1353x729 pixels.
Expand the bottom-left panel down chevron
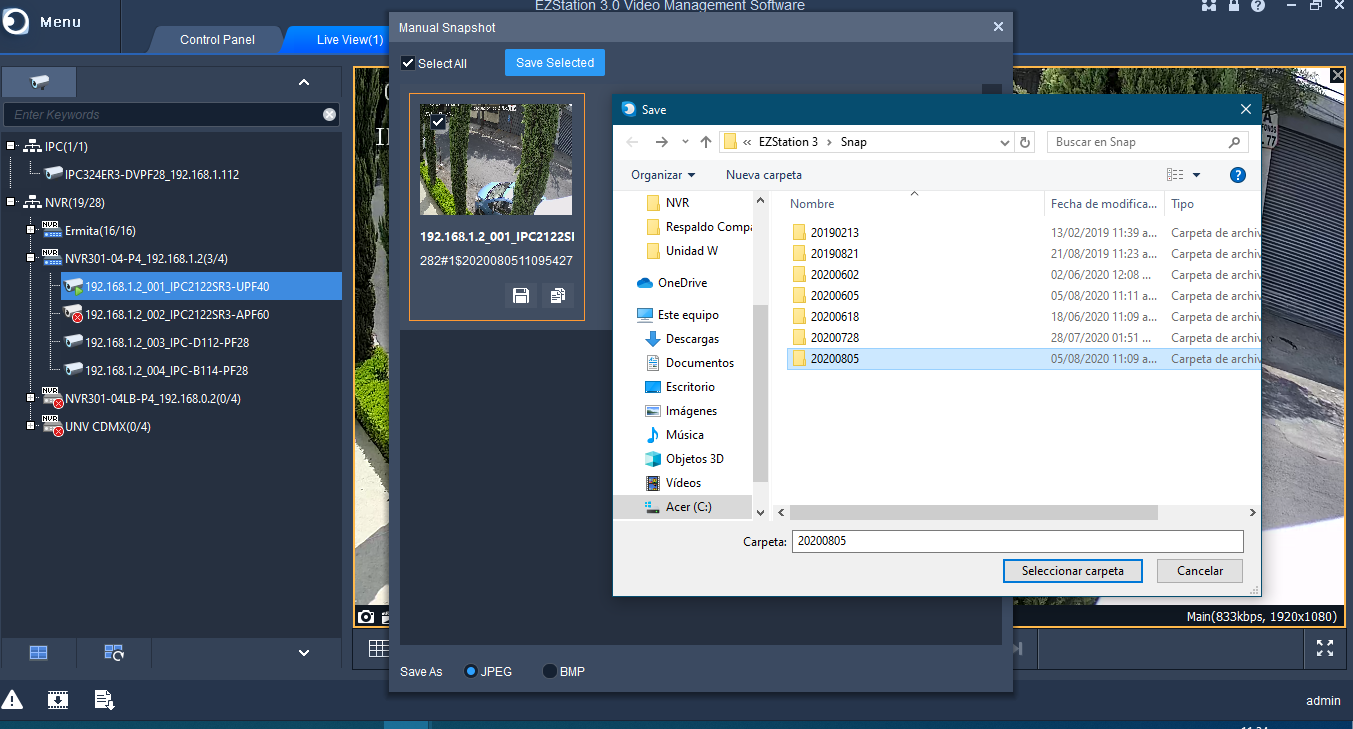[x=304, y=653]
